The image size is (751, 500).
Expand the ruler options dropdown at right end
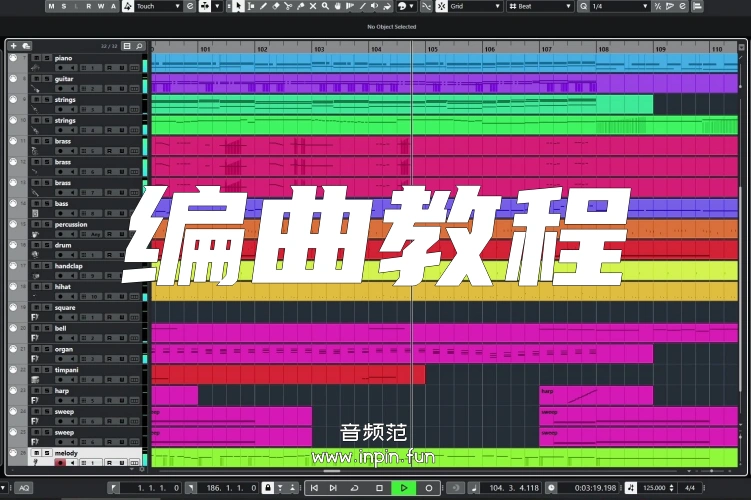tap(741, 47)
